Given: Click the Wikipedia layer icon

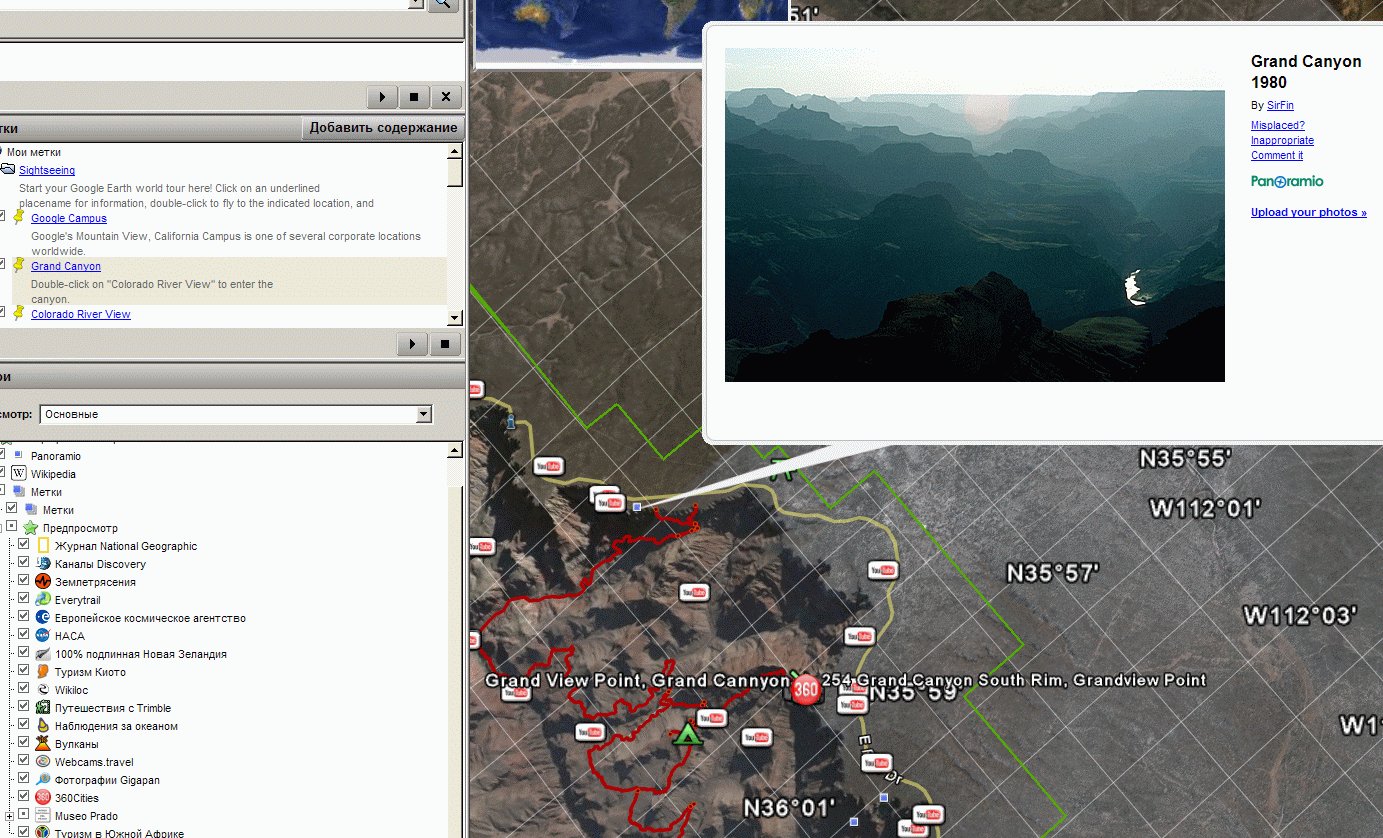Looking at the screenshot, I should 19,474.
